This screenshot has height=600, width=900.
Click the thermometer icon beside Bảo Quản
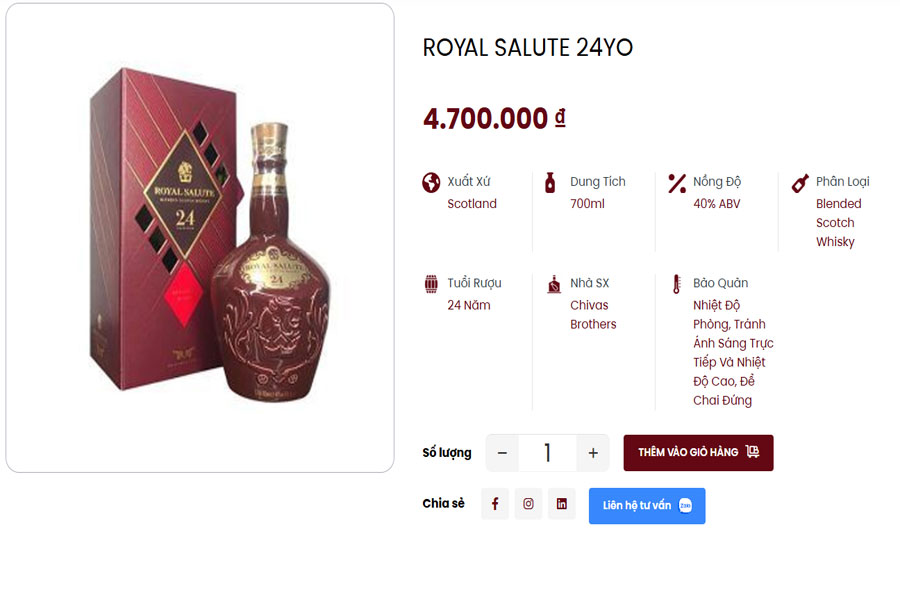[x=677, y=284]
